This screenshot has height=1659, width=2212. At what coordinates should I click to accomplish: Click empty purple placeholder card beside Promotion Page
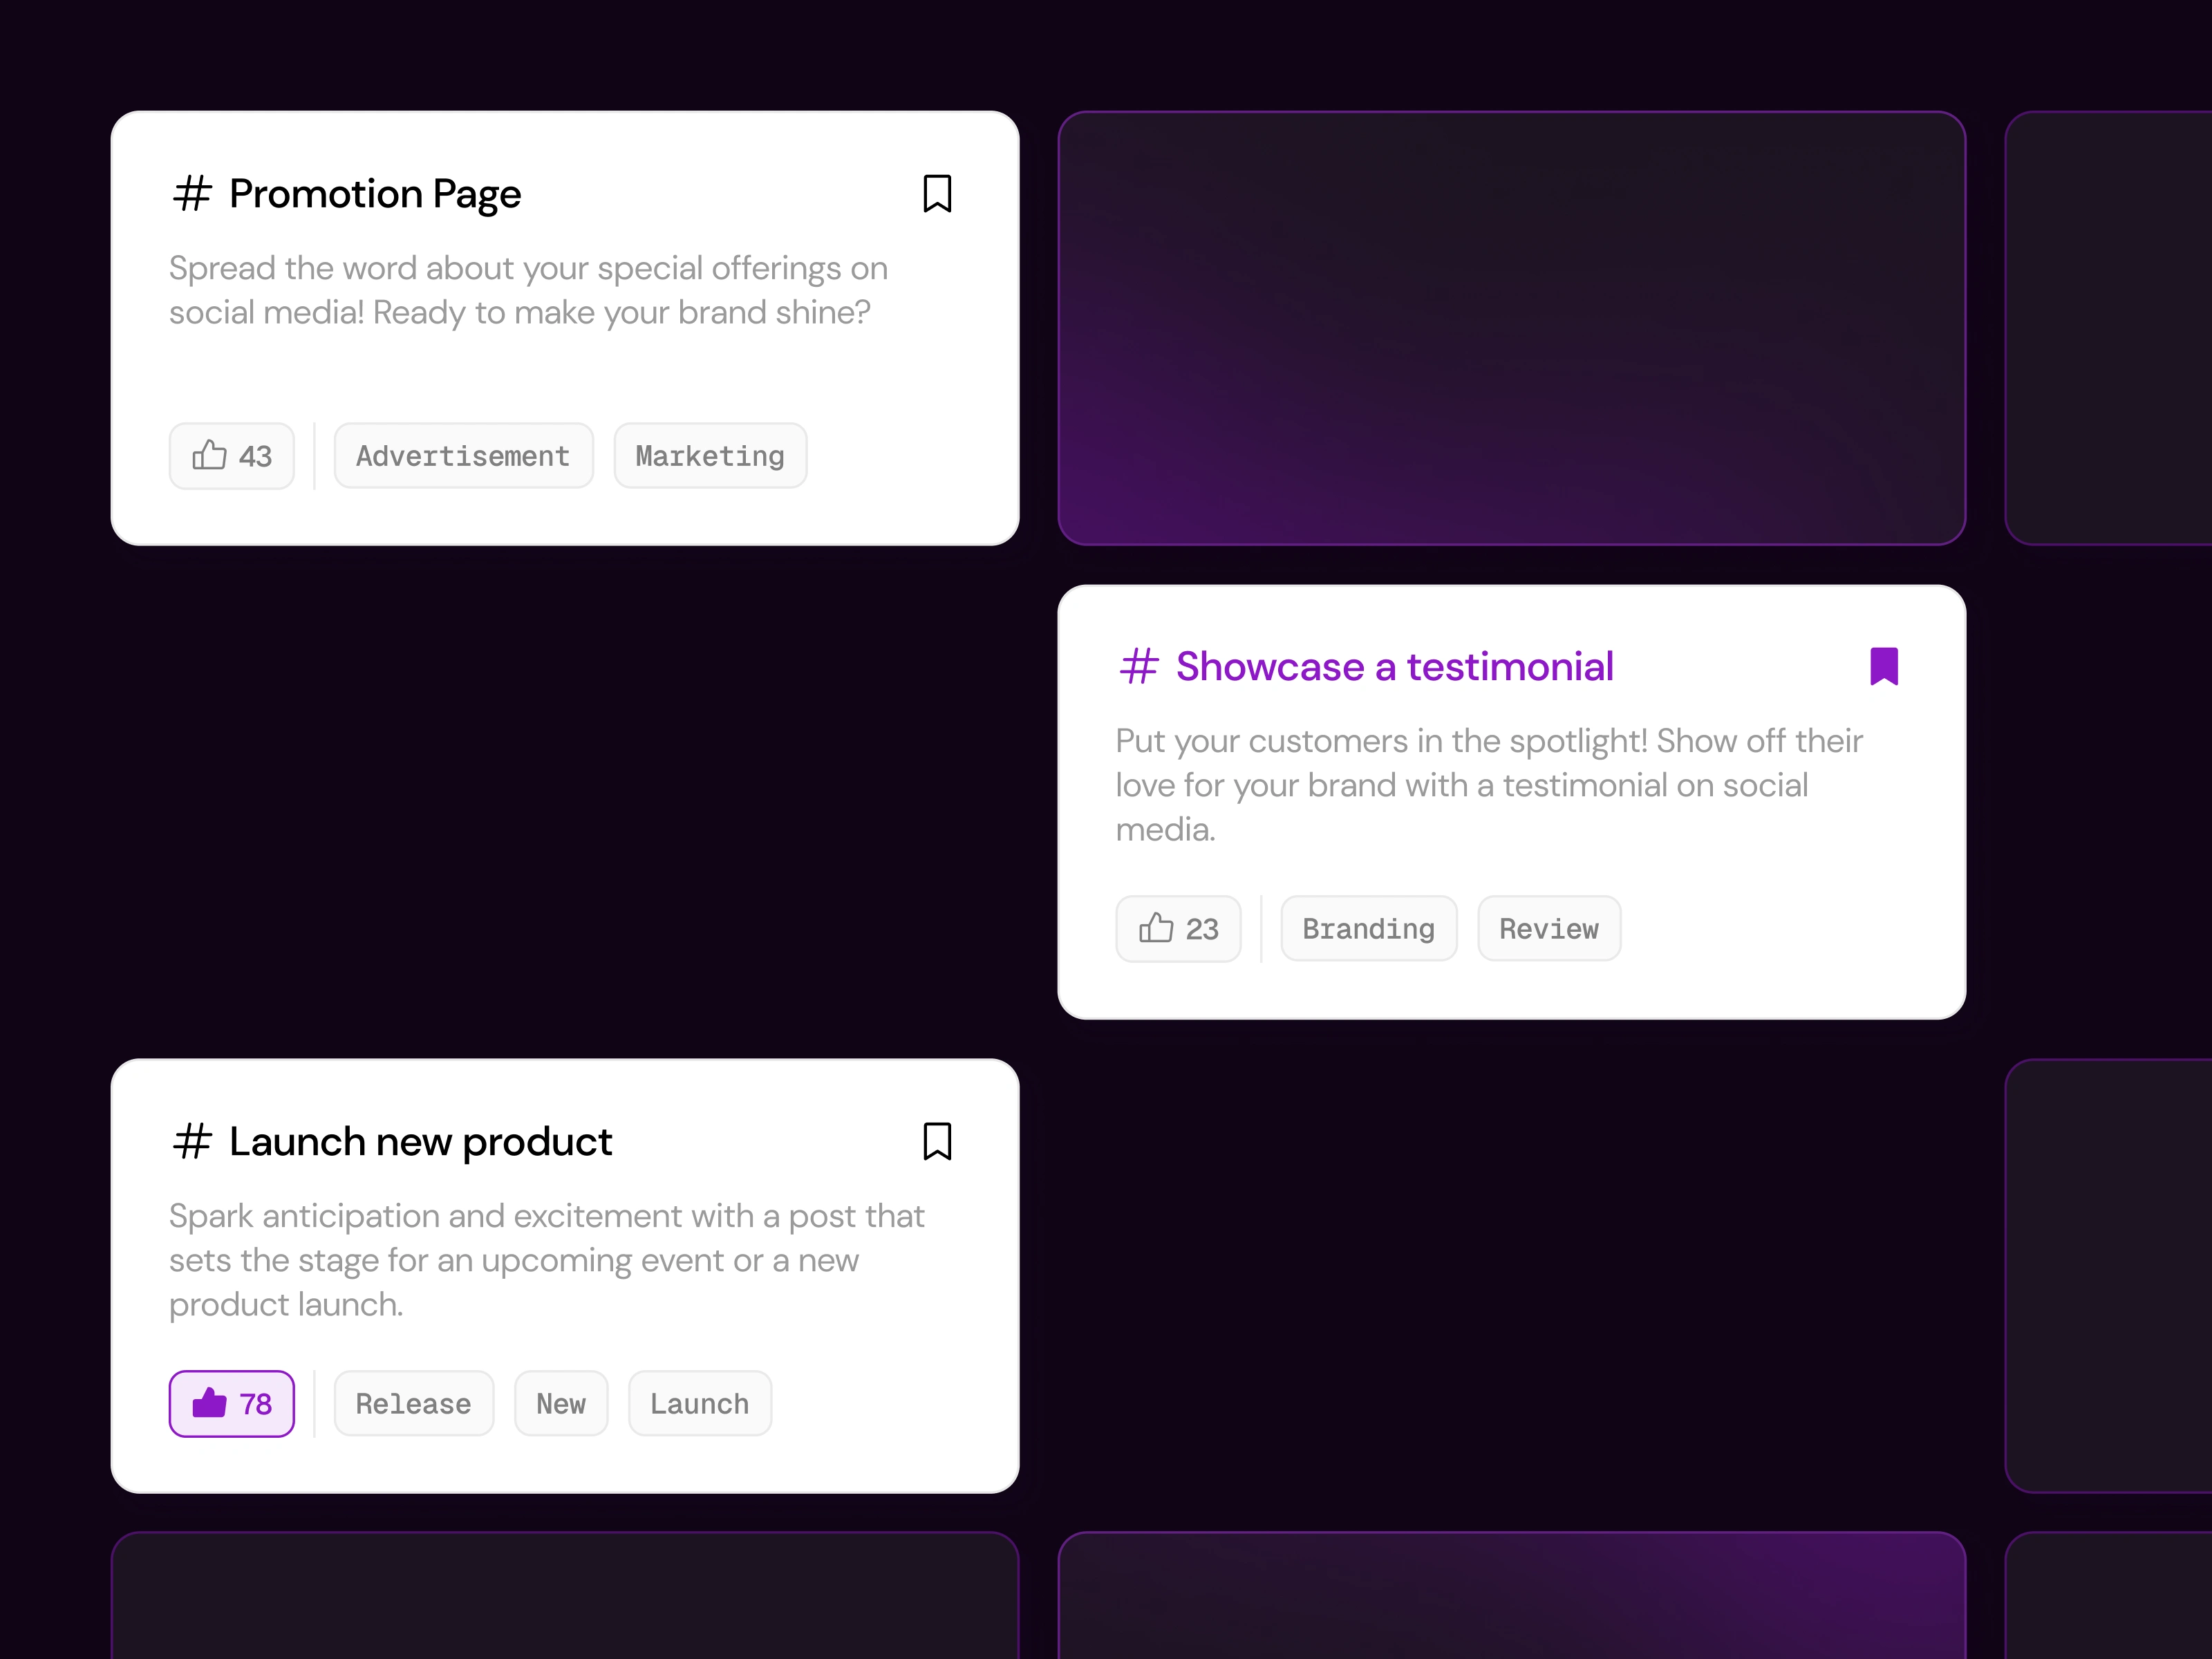(x=1511, y=328)
